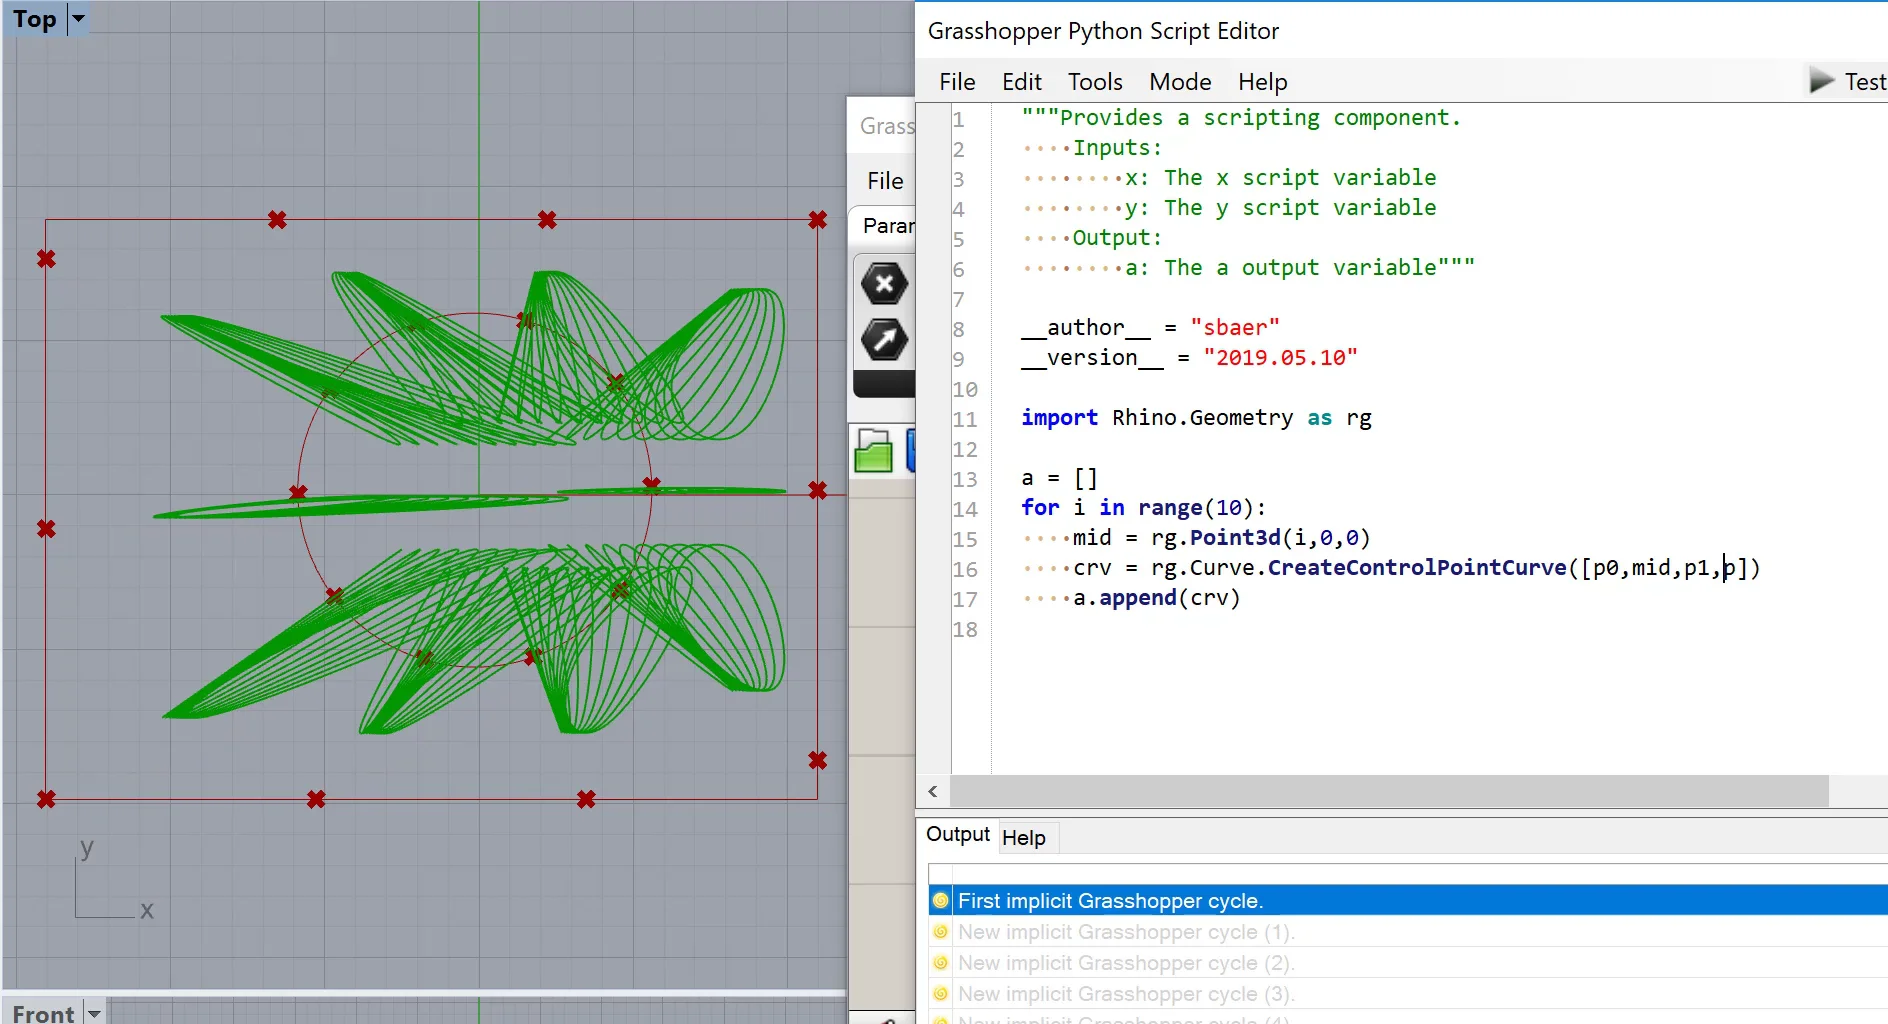Open the Front viewport dropdown arrow
Screen dimensions: 1888x1024
click(x=94, y=1013)
